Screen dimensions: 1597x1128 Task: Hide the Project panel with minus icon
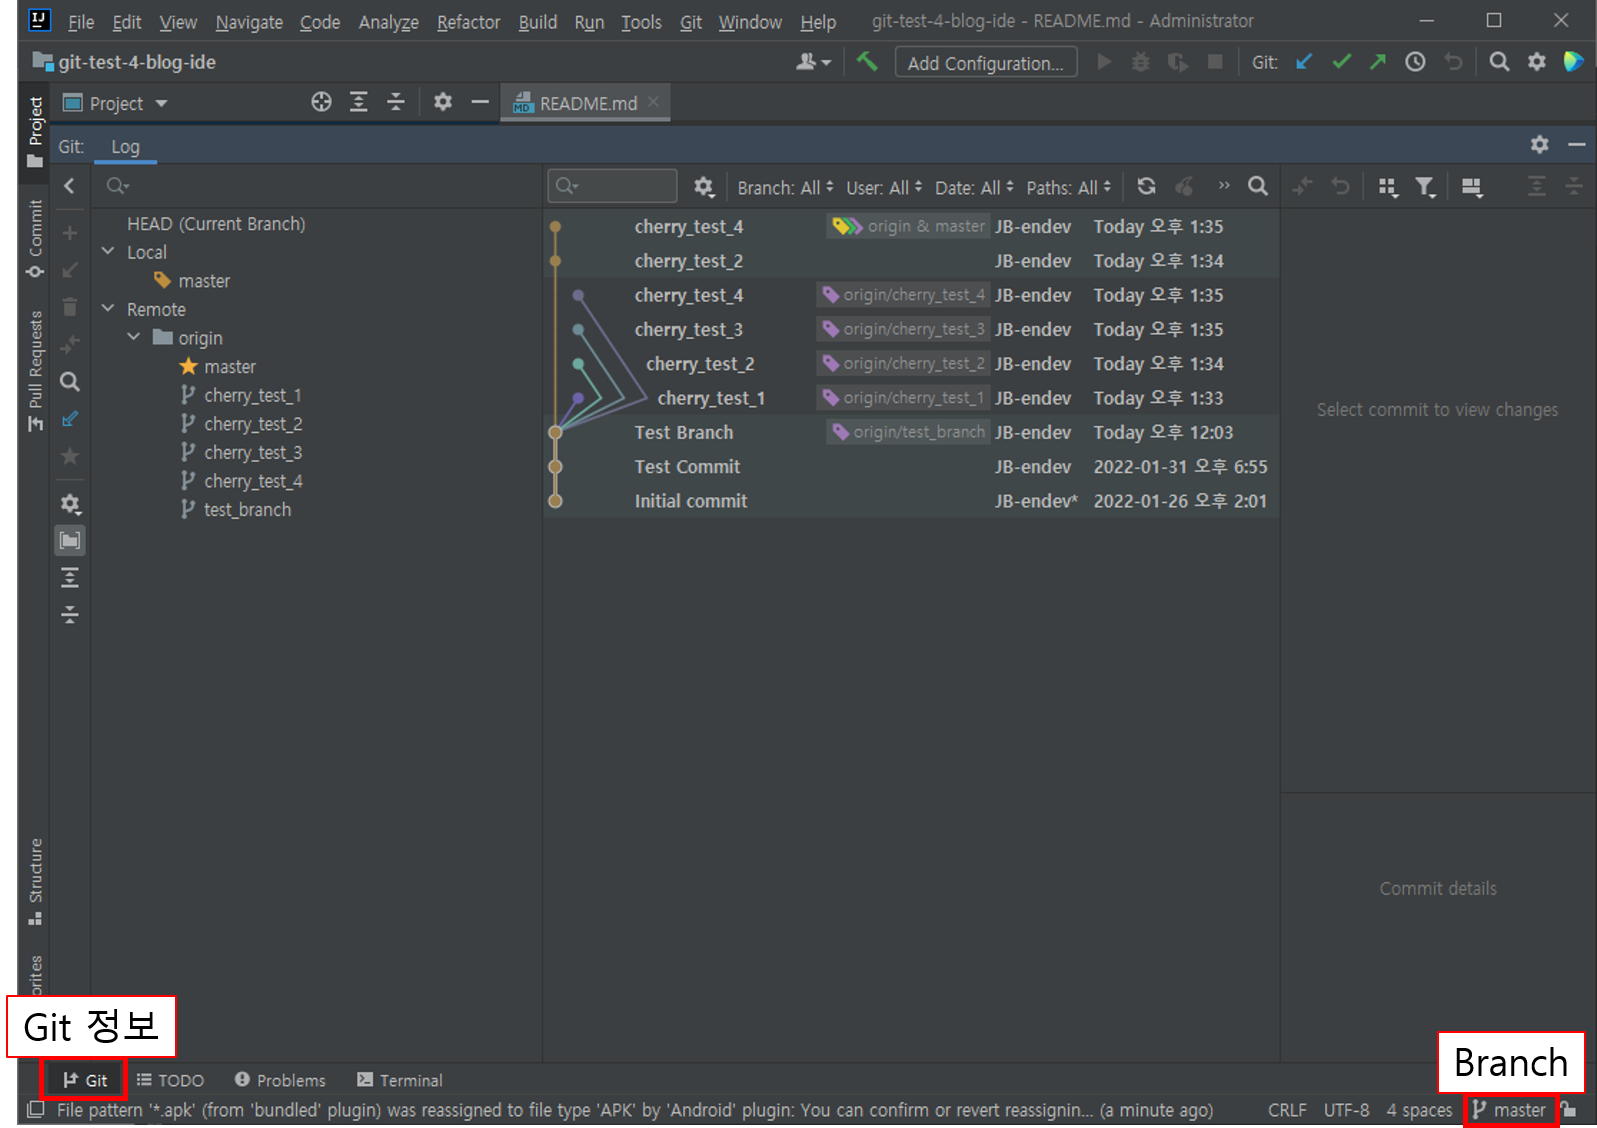(x=480, y=102)
